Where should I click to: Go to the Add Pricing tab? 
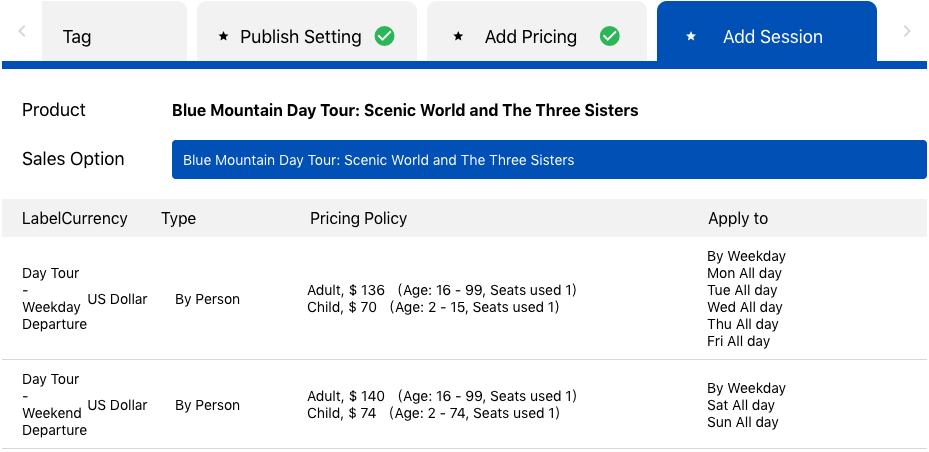tap(530, 37)
